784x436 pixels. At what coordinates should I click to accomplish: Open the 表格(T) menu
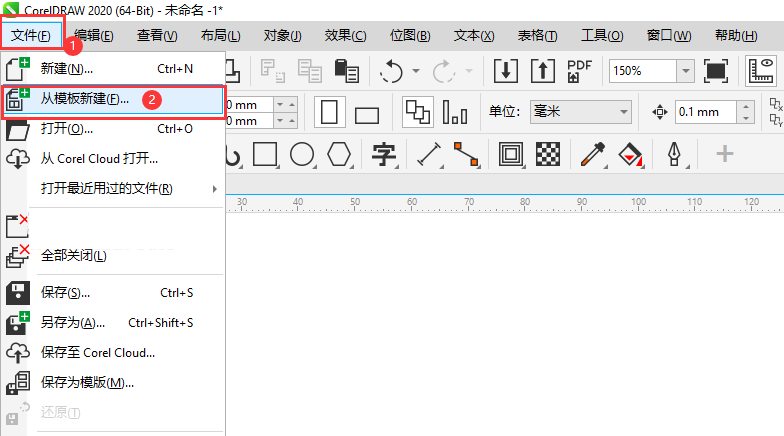(538, 36)
